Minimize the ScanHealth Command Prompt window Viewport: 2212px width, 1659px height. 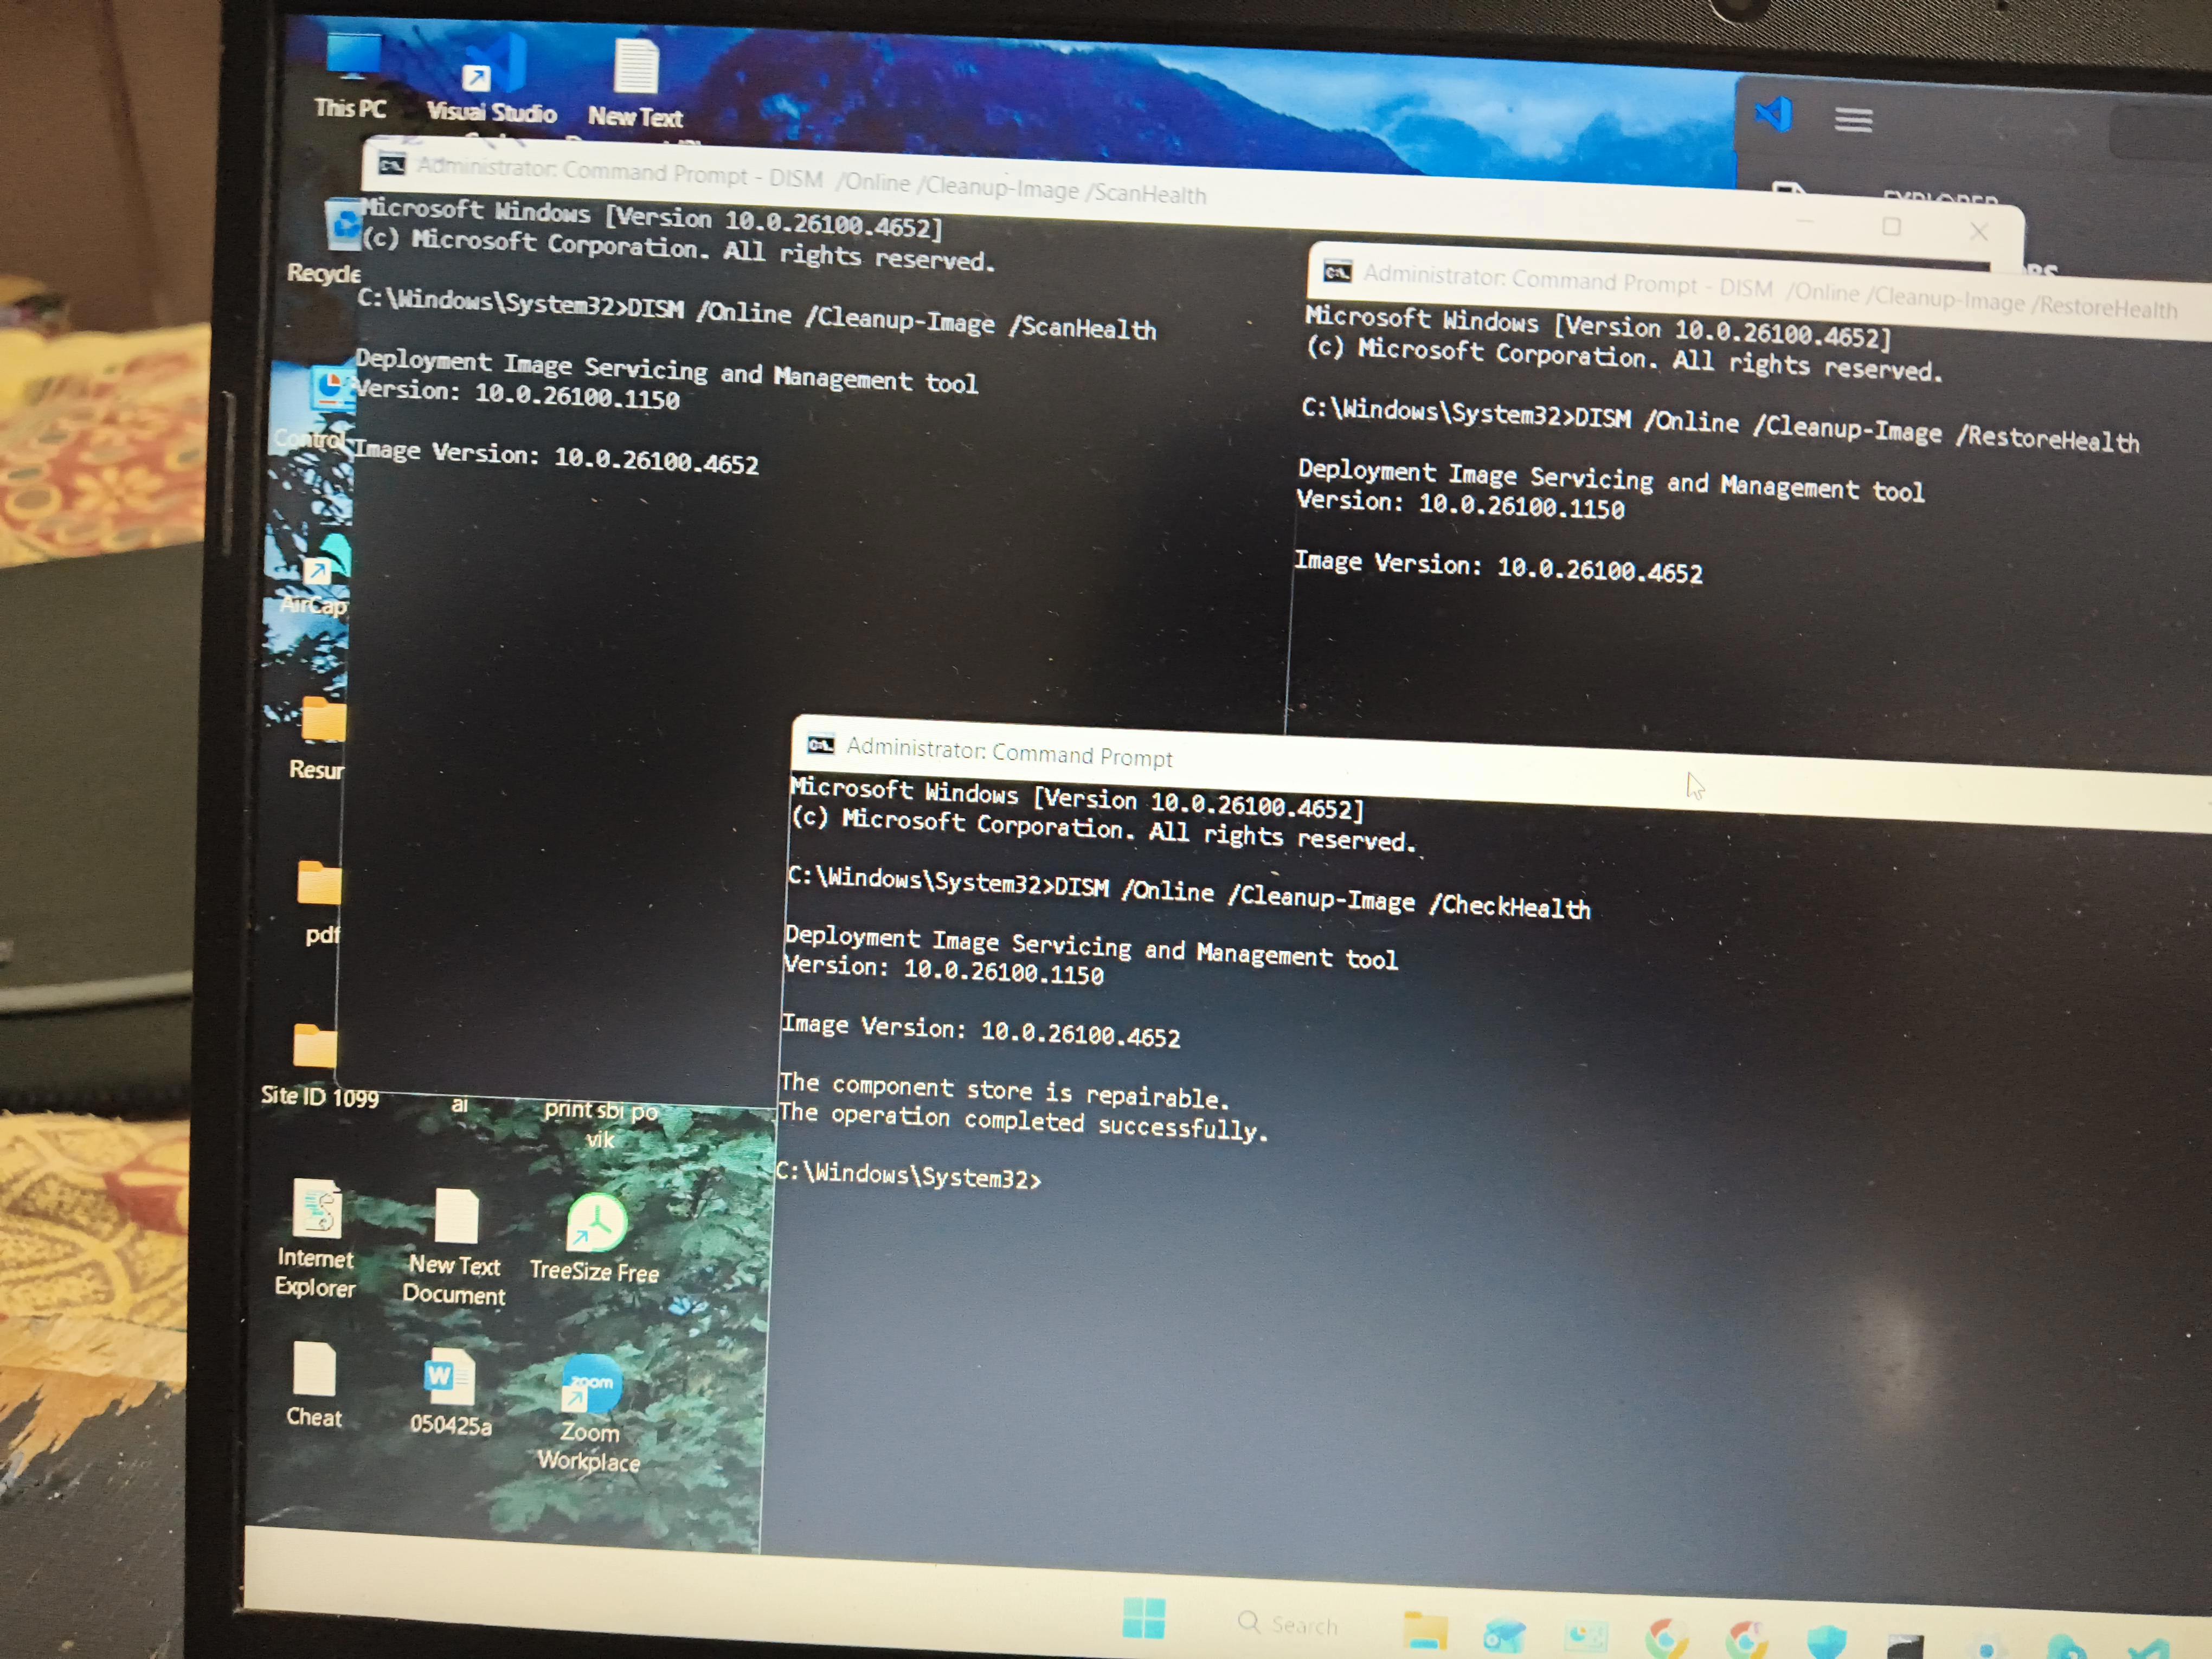(x=1805, y=222)
